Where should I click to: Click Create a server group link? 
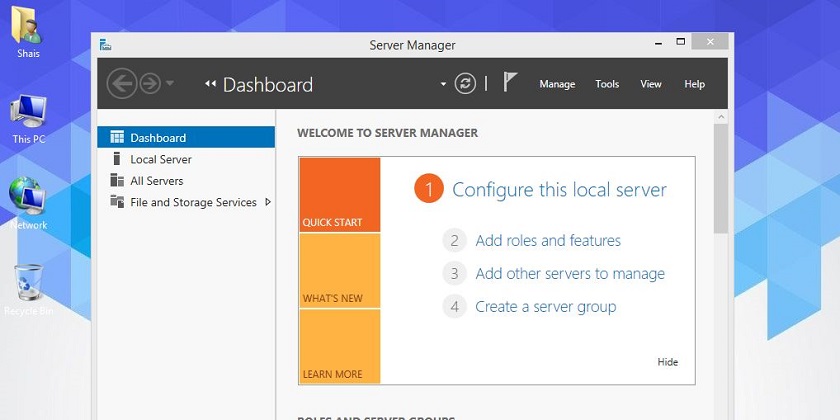[546, 307]
